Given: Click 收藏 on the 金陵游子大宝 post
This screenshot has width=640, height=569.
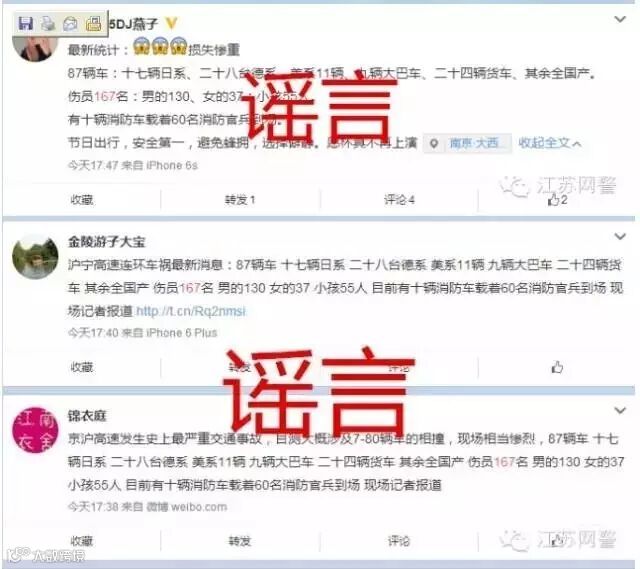Looking at the screenshot, I should 82,367.
